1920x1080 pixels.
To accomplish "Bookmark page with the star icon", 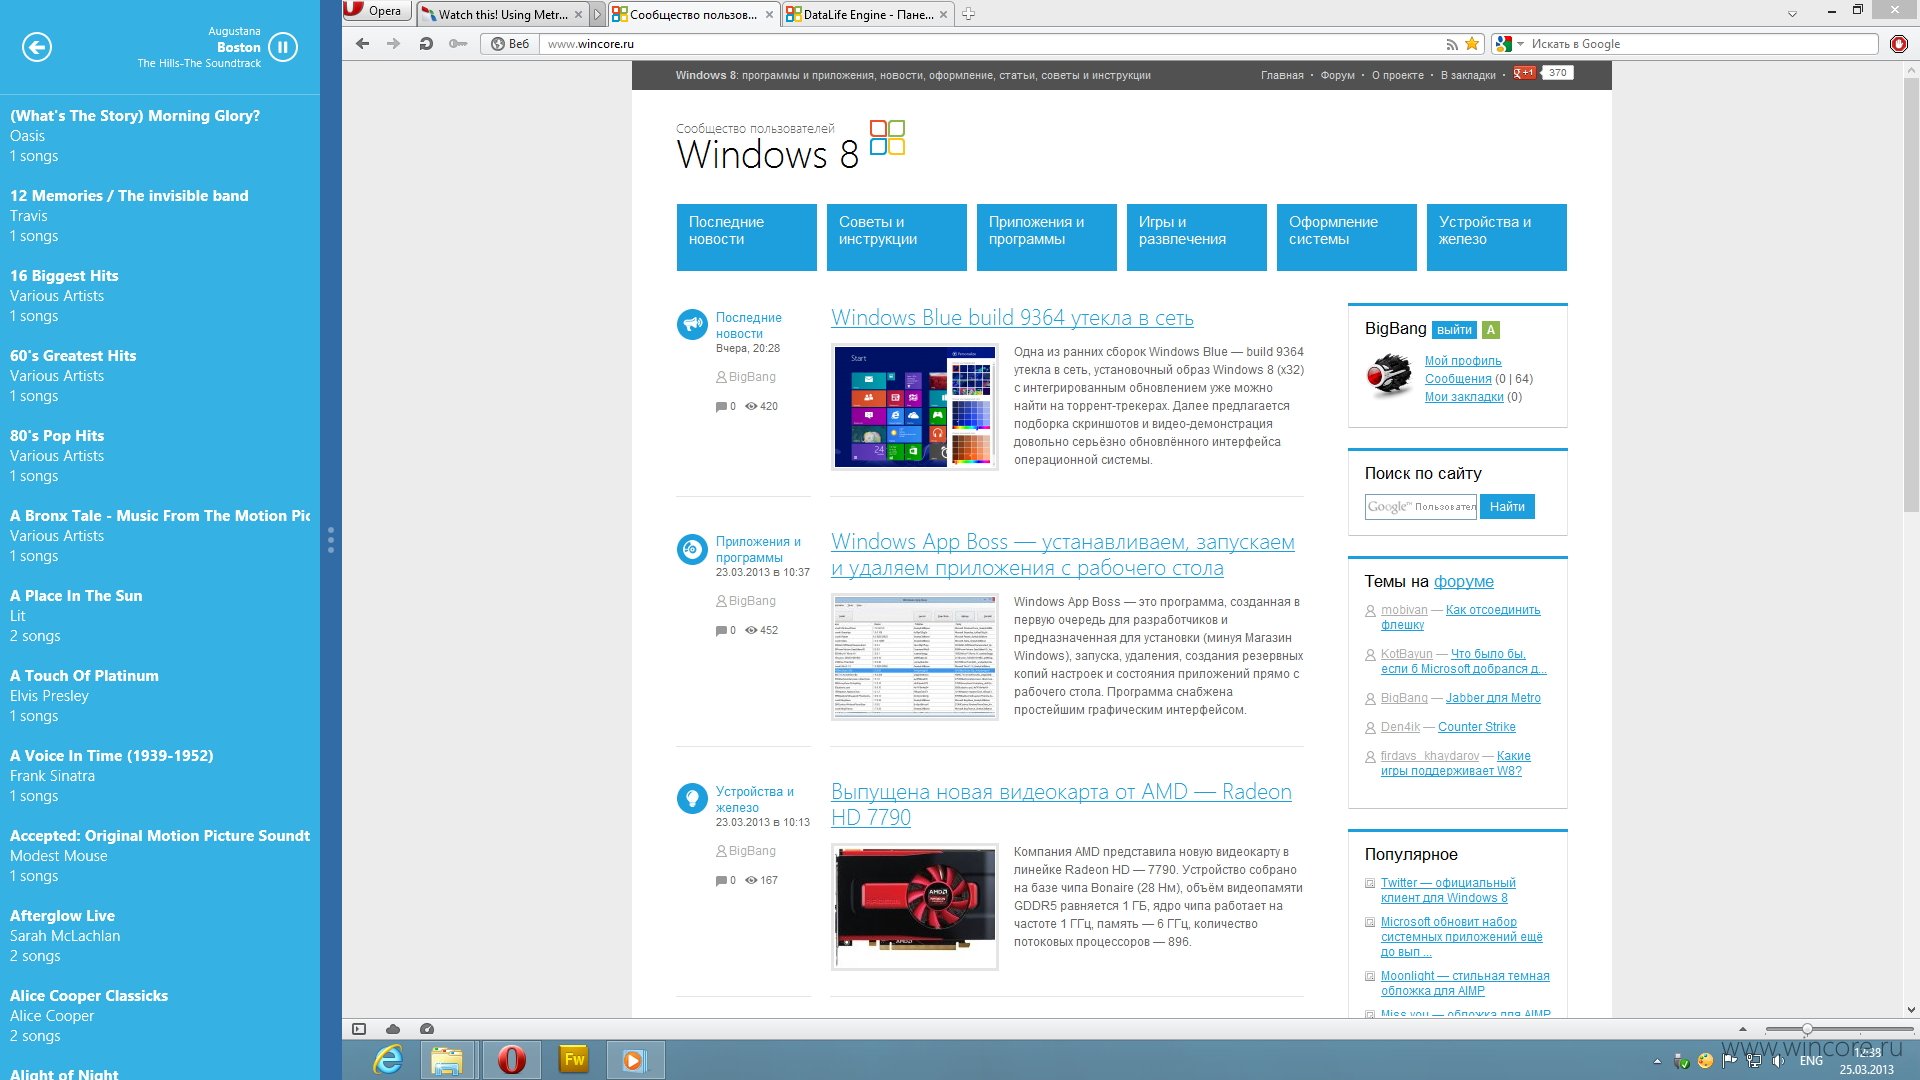I will tap(1472, 44).
